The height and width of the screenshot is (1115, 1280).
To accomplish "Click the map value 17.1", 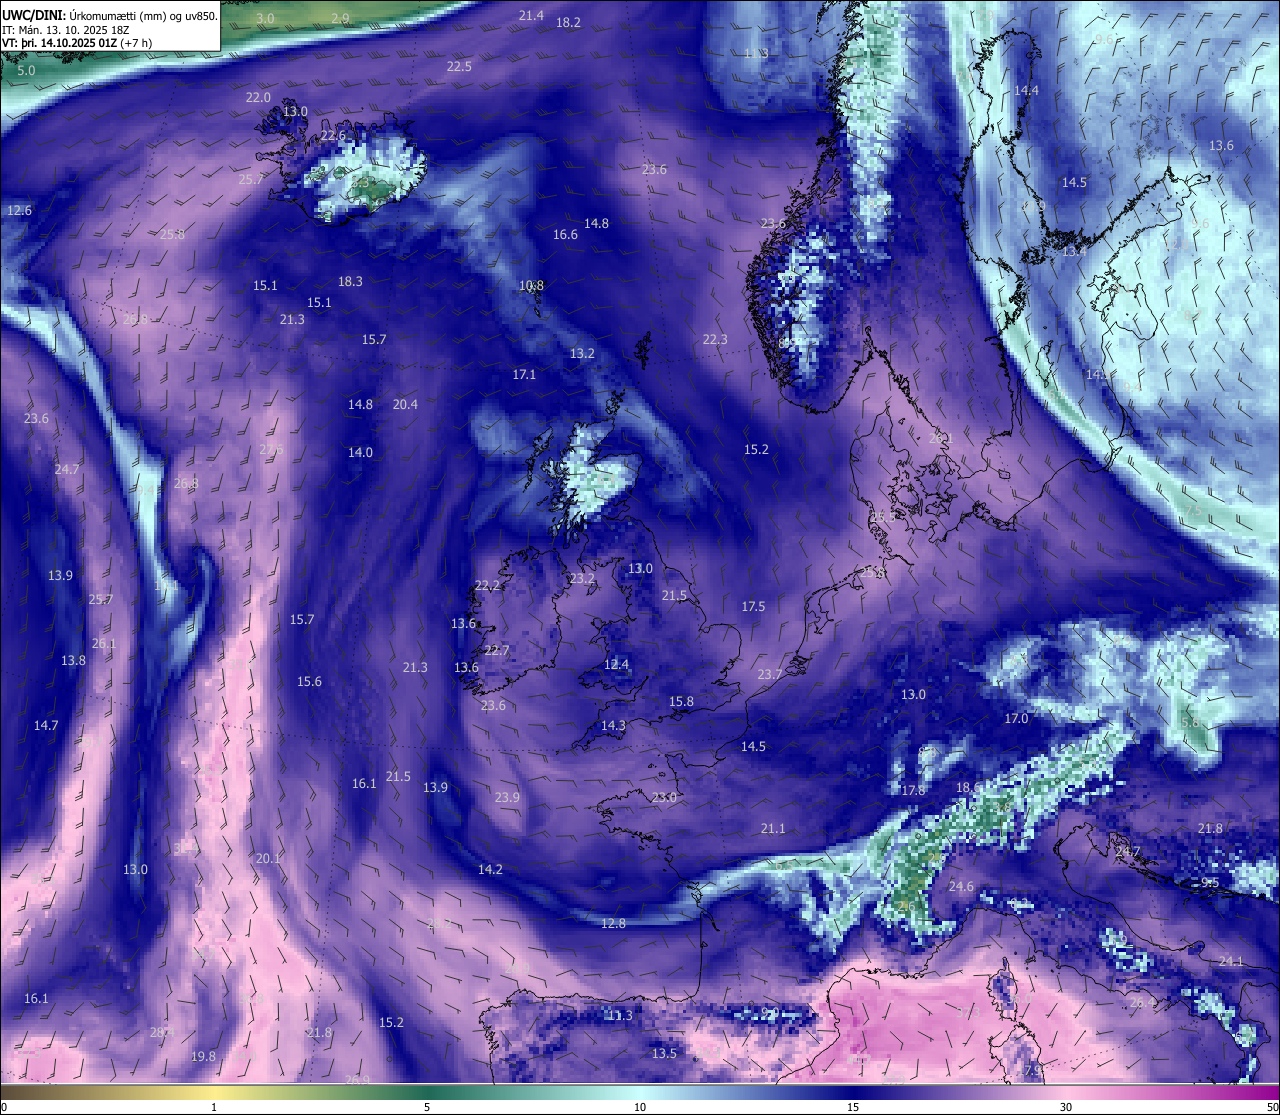I will tap(524, 375).
